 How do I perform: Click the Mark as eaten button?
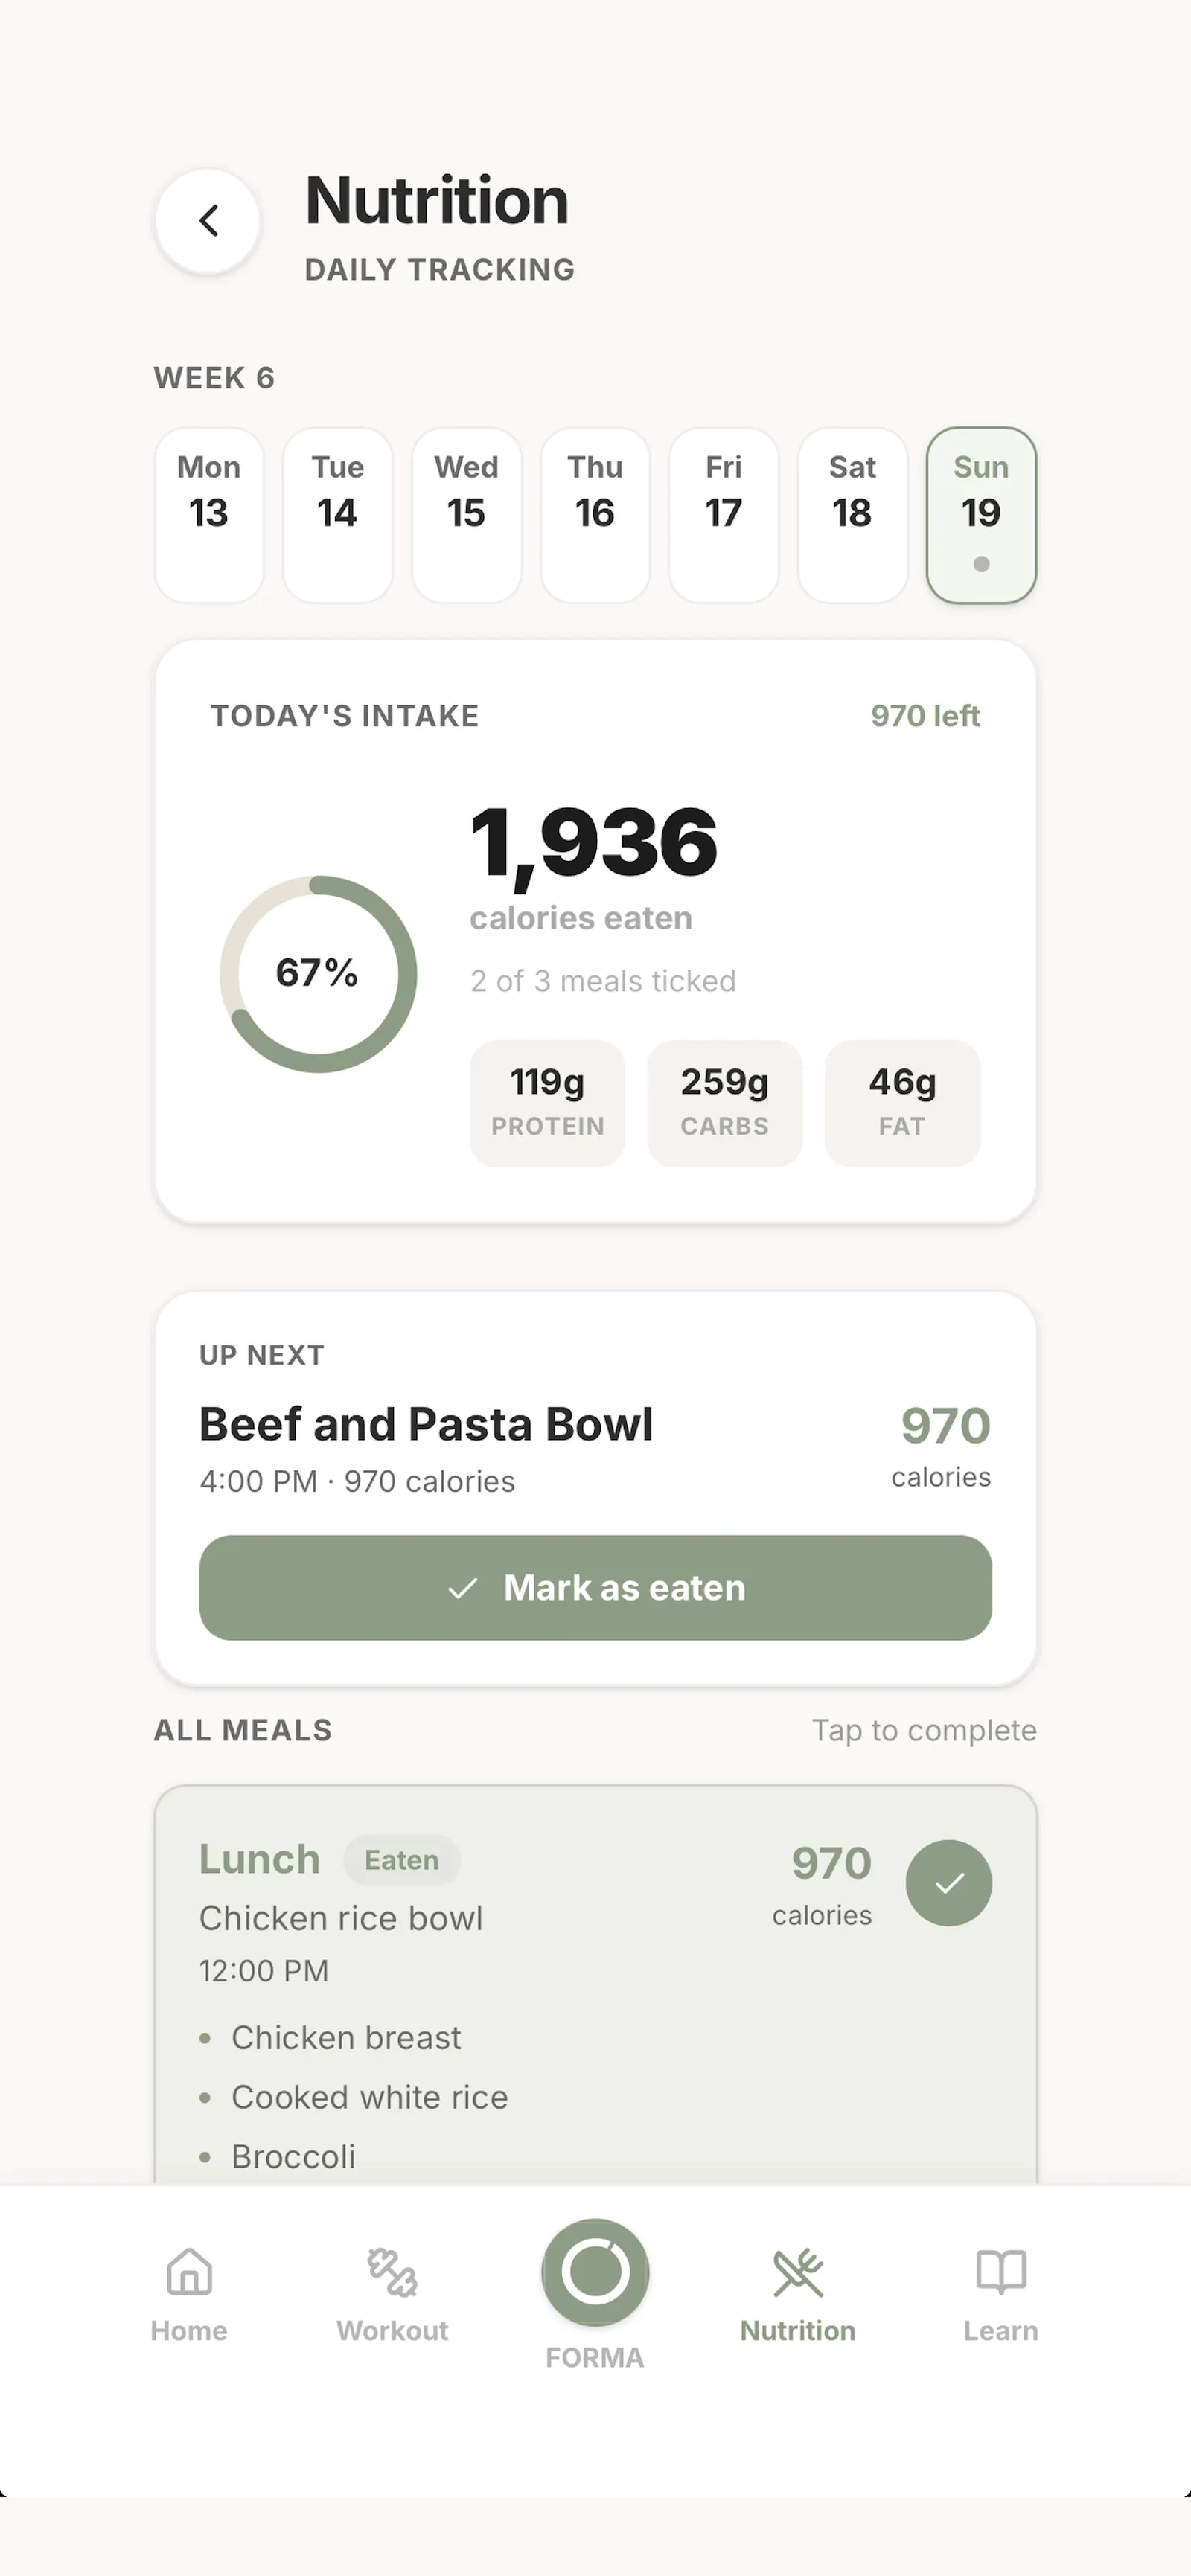pos(595,1587)
